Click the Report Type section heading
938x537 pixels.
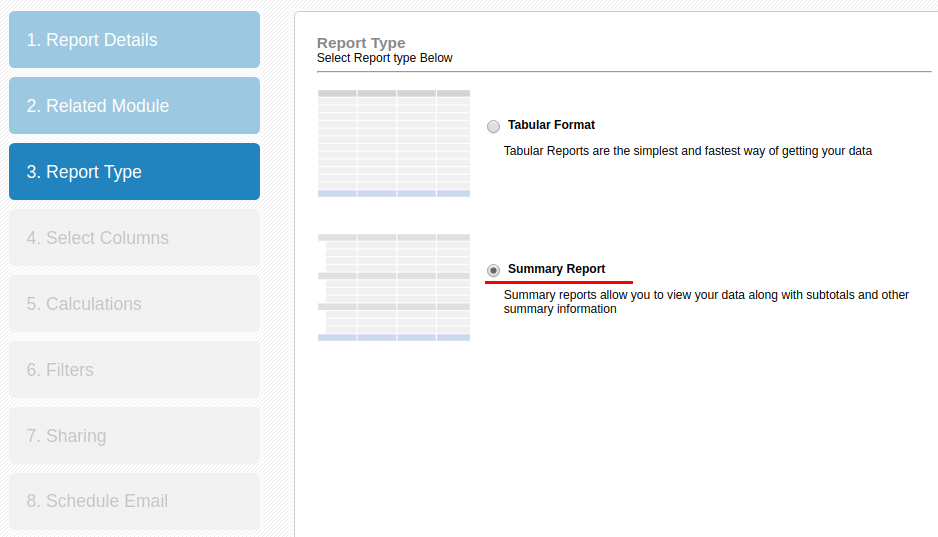(x=361, y=43)
